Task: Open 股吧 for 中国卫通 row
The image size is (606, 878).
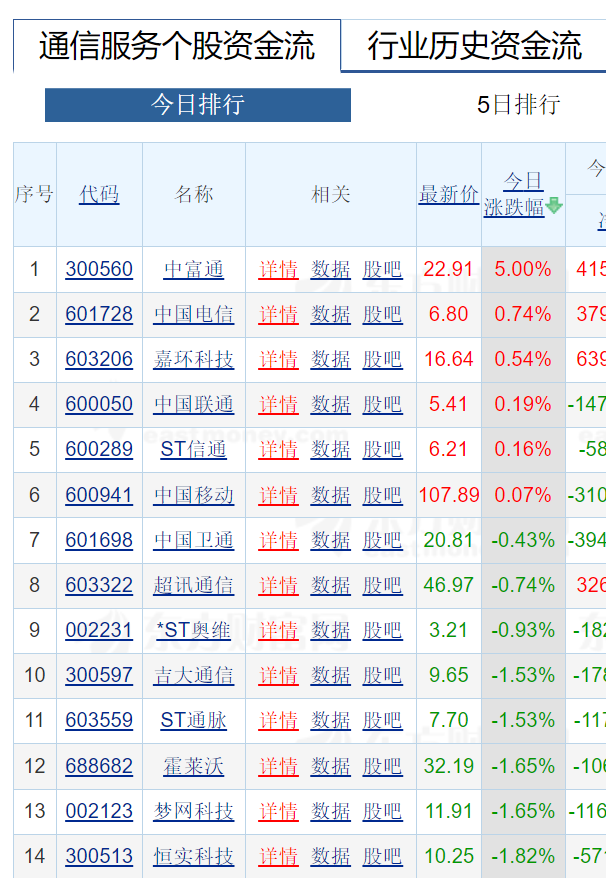Action: 382,540
